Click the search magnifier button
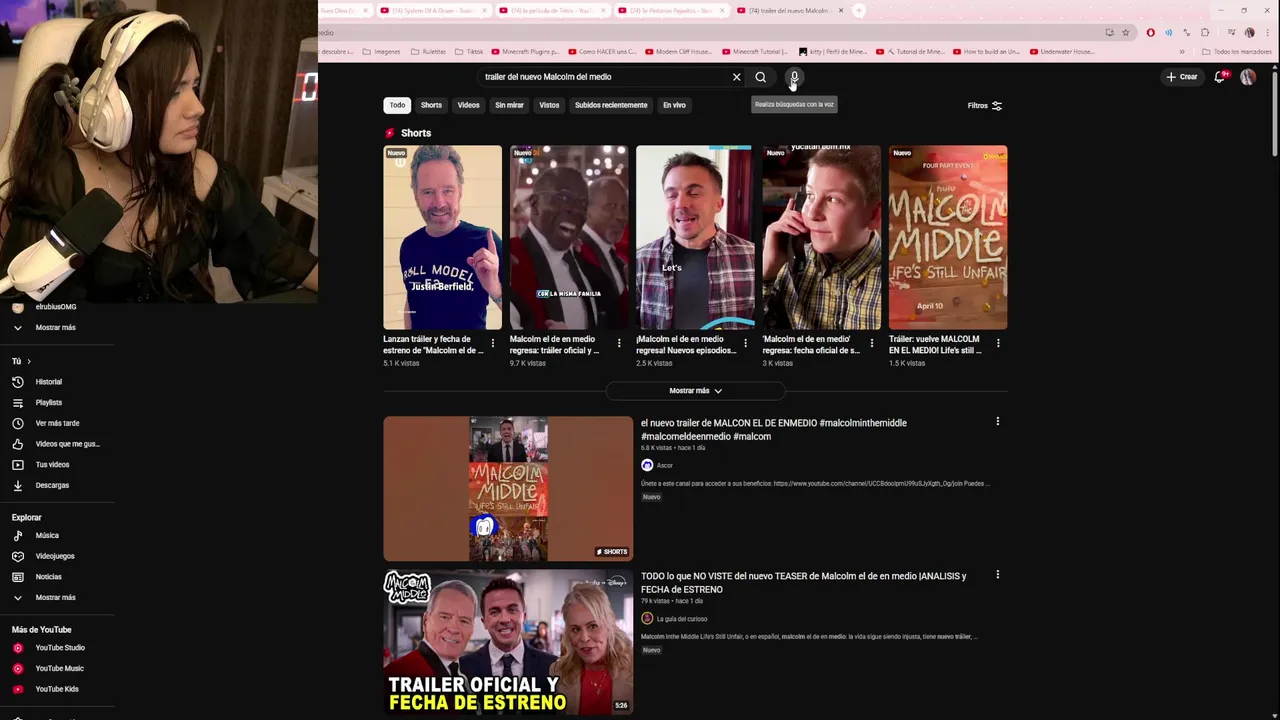1280x720 pixels. coord(761,77)
